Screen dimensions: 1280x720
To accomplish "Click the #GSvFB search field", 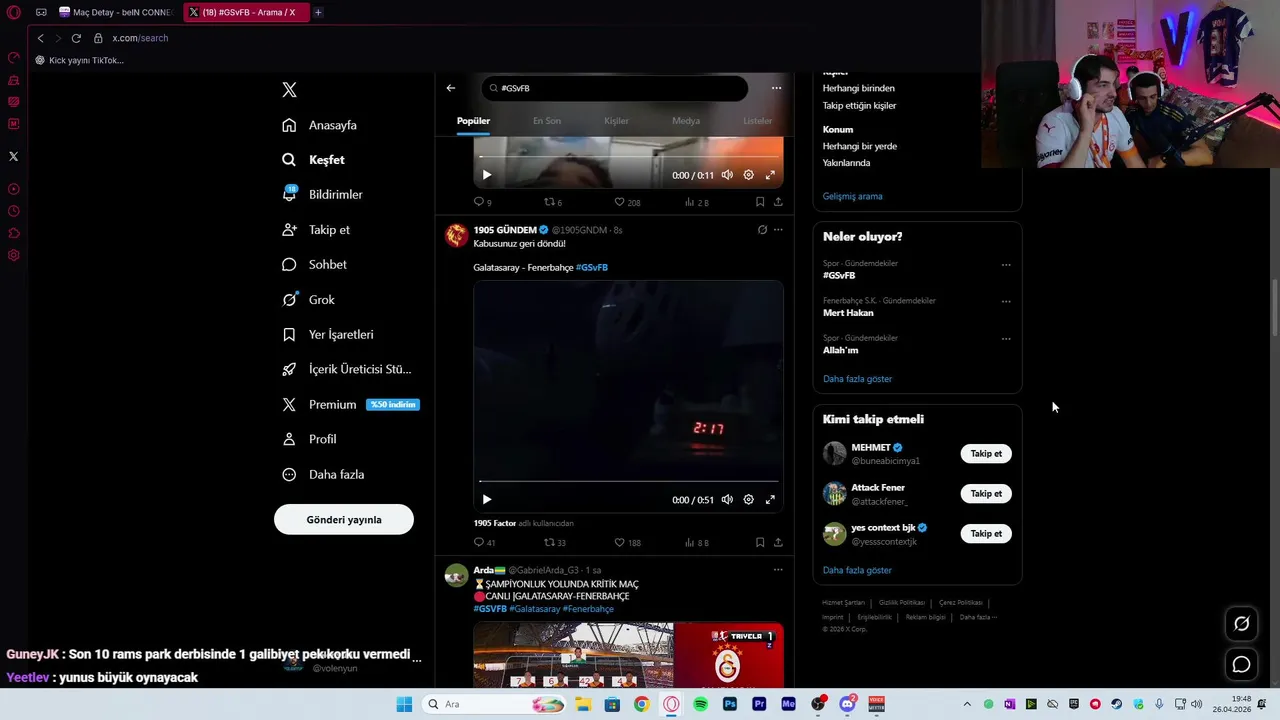I will click(x=614, y=88).
